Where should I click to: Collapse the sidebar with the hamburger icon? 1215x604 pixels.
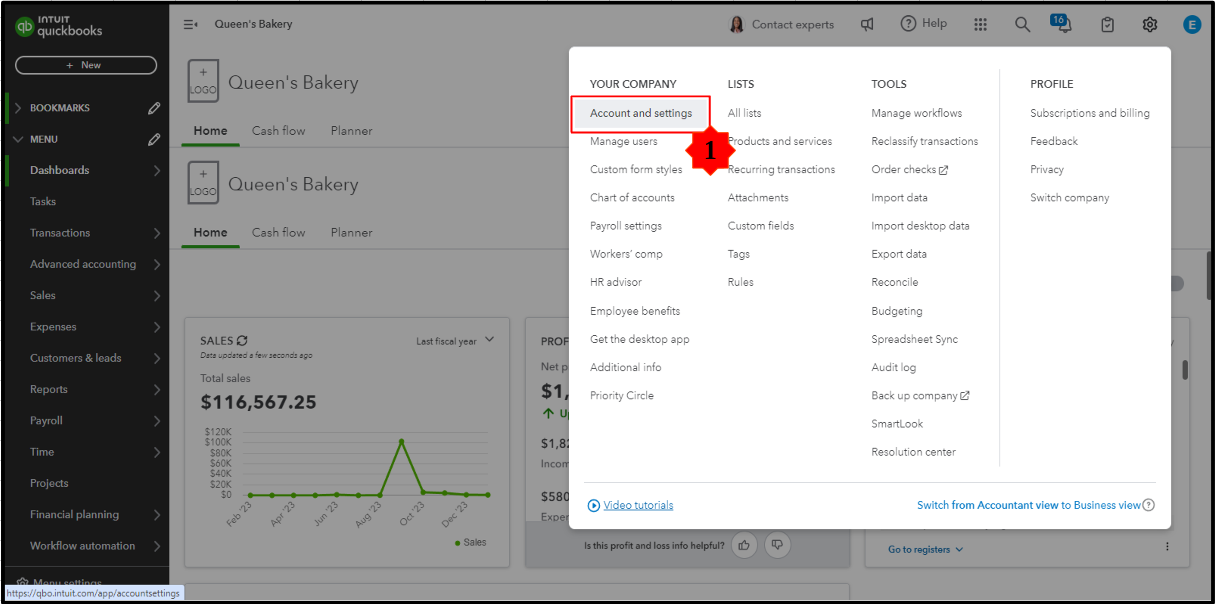[x=190, y=24]
